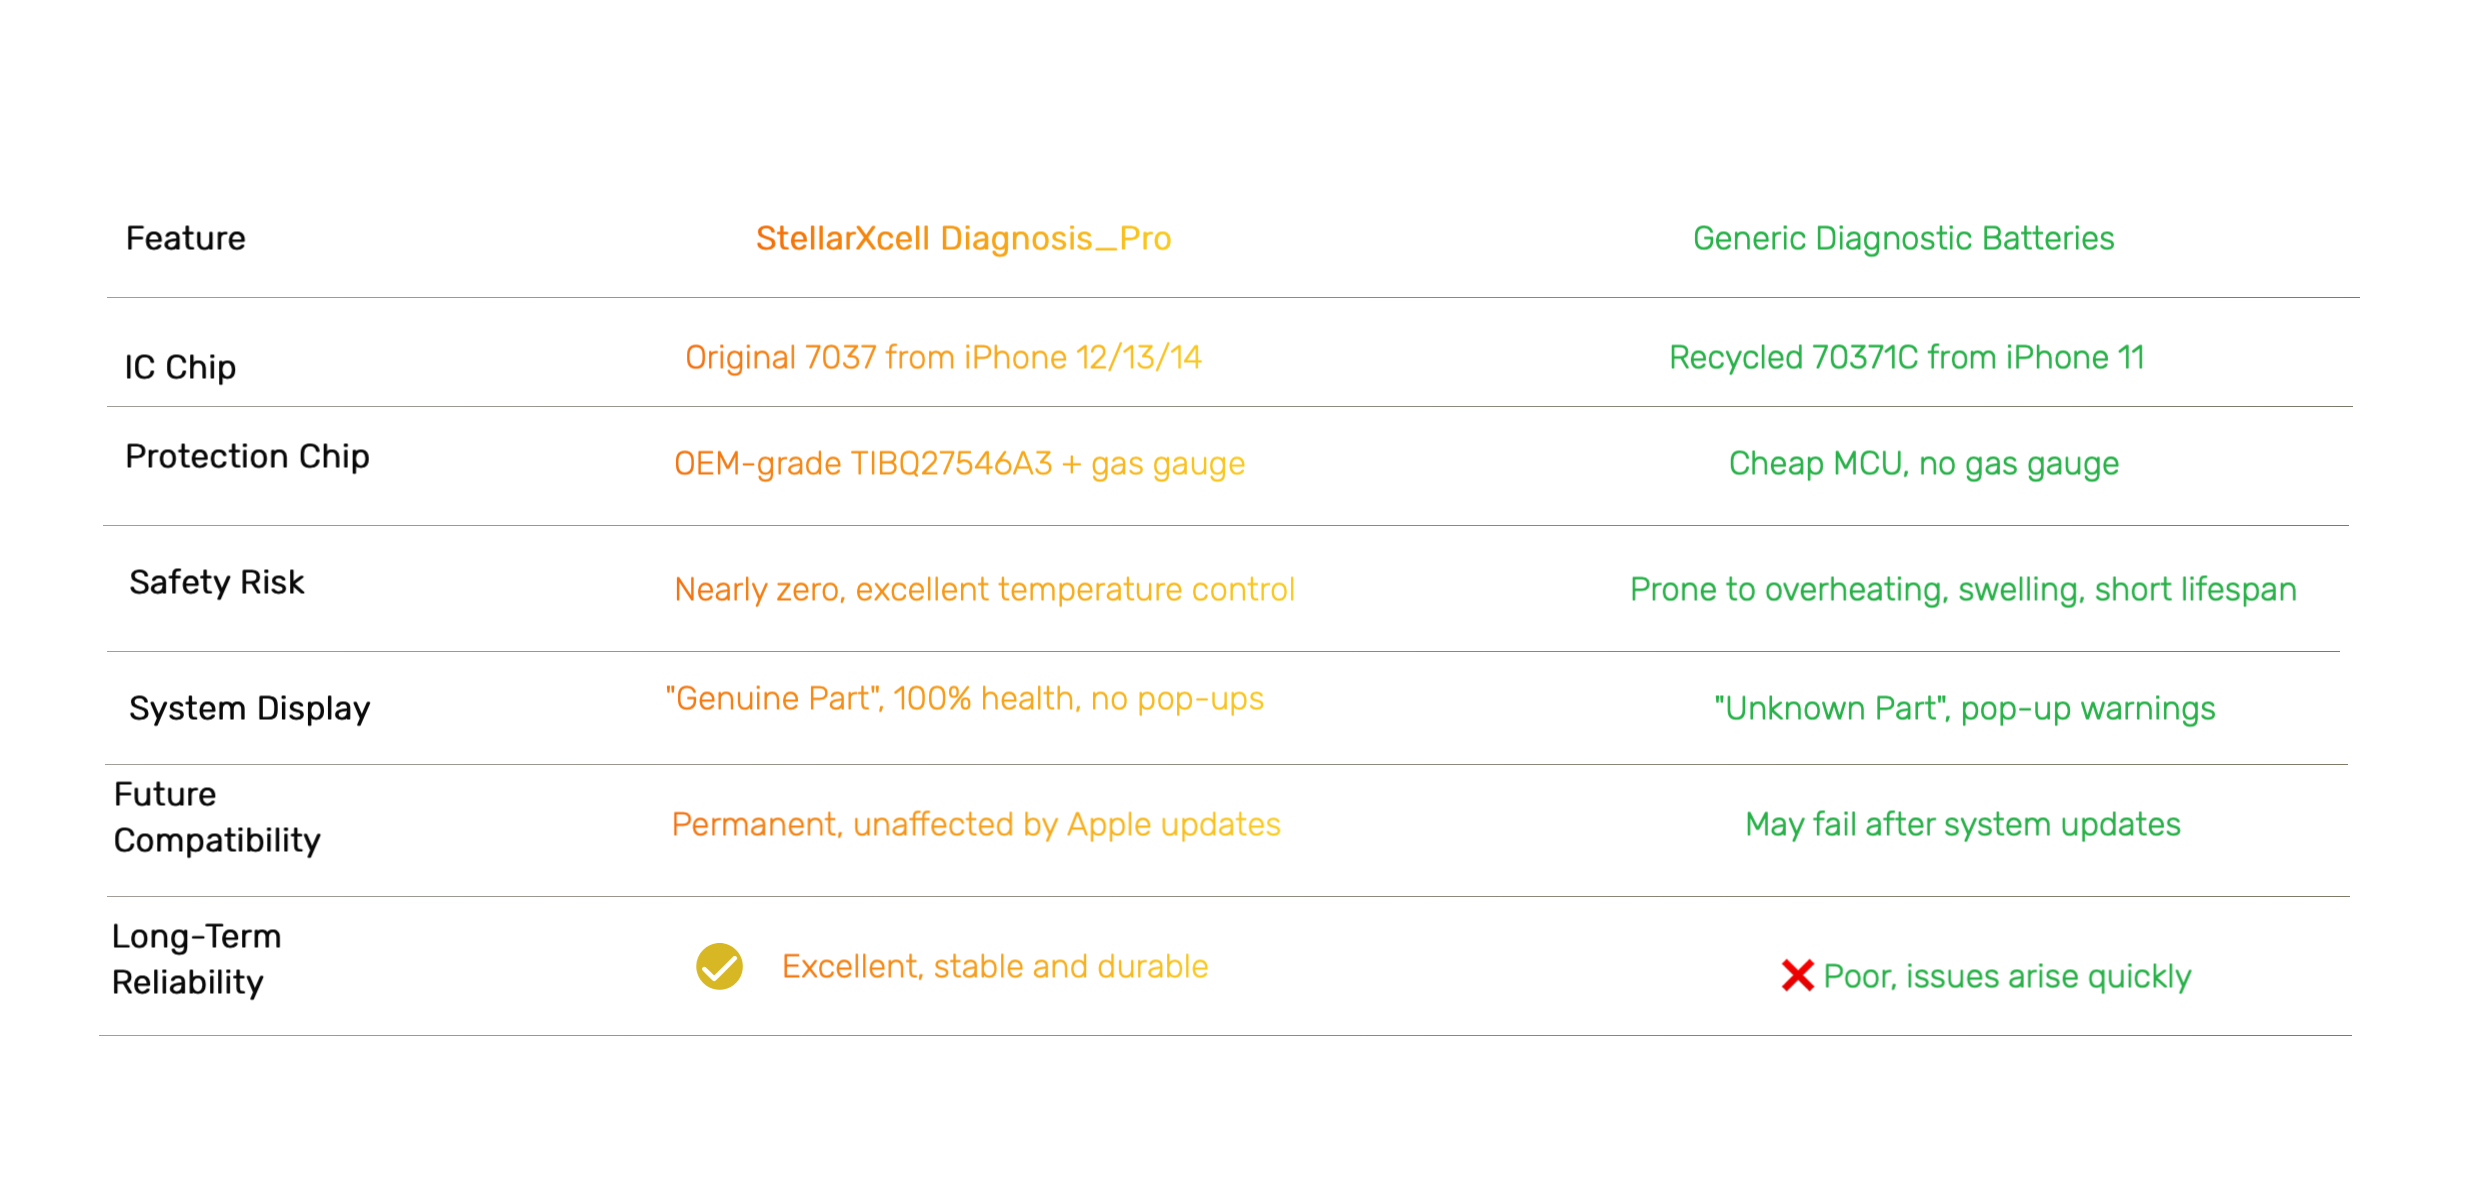Click the Generic Diagnostic Batteries header
This screenshot has width=2480, height=1181.
point(1903,238)
